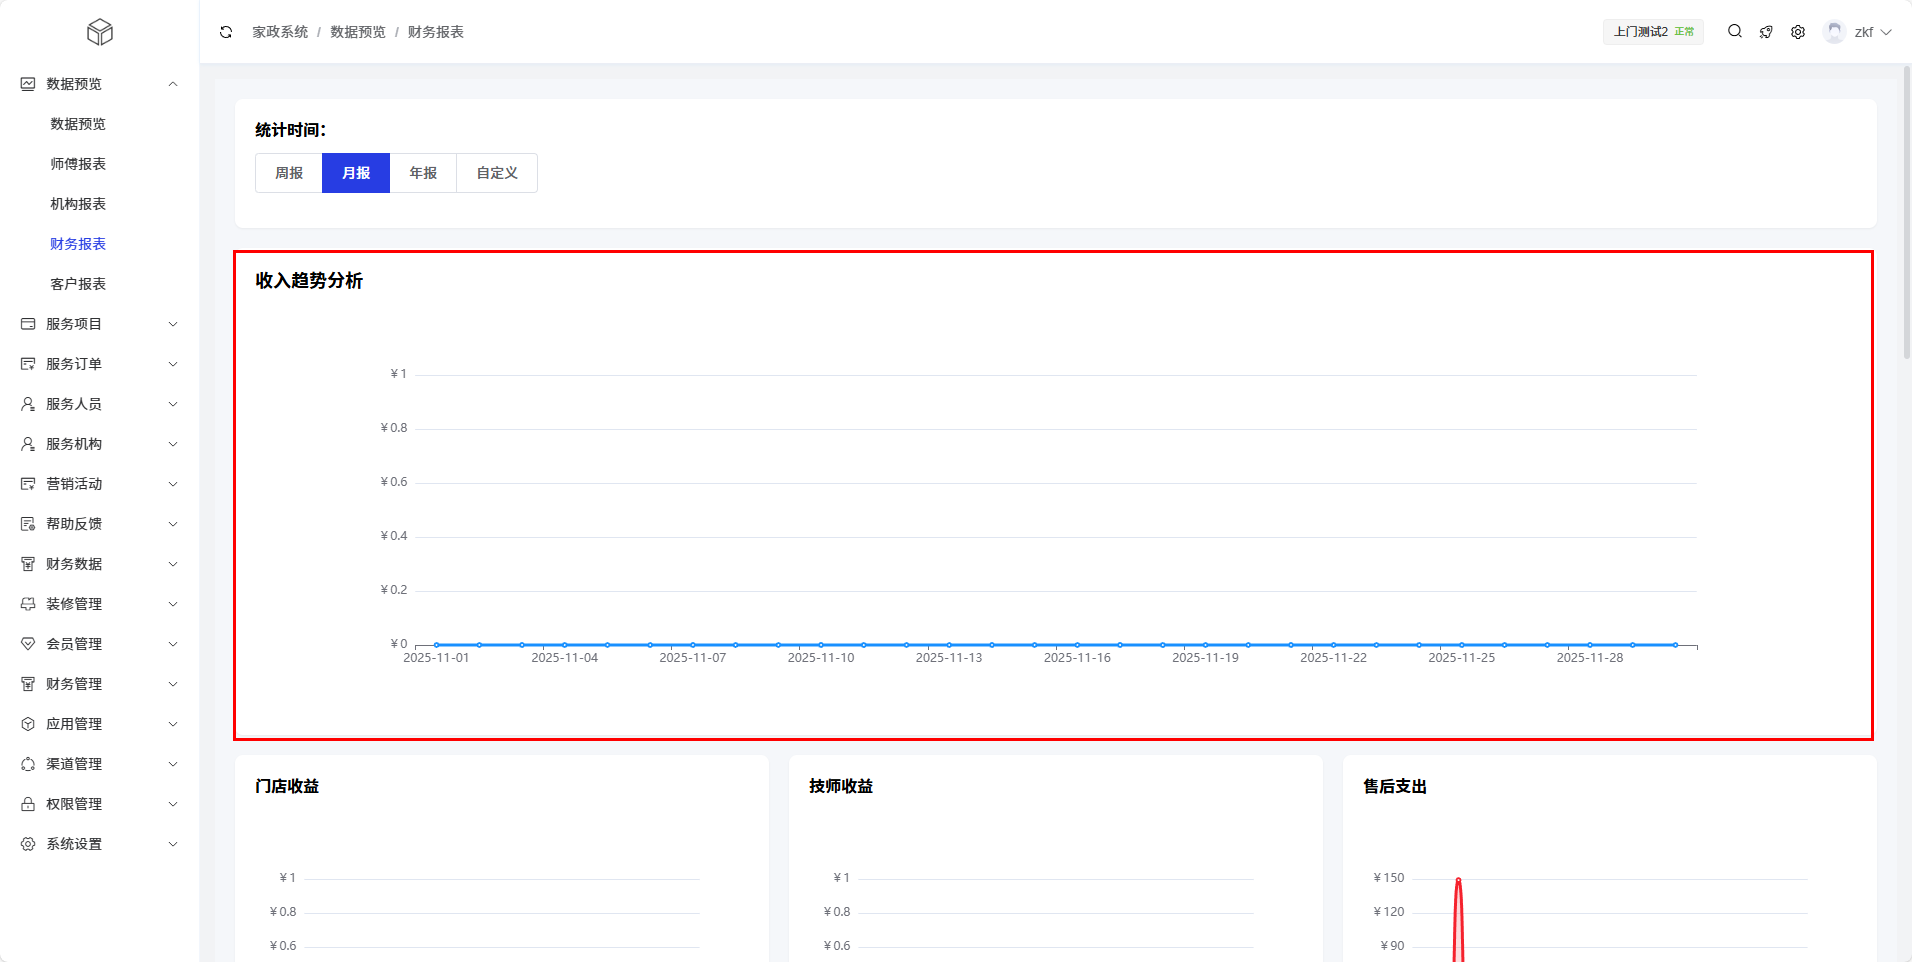Open 客户报表 in the sidebar
1912x962 pixels.
pos(78,284)
